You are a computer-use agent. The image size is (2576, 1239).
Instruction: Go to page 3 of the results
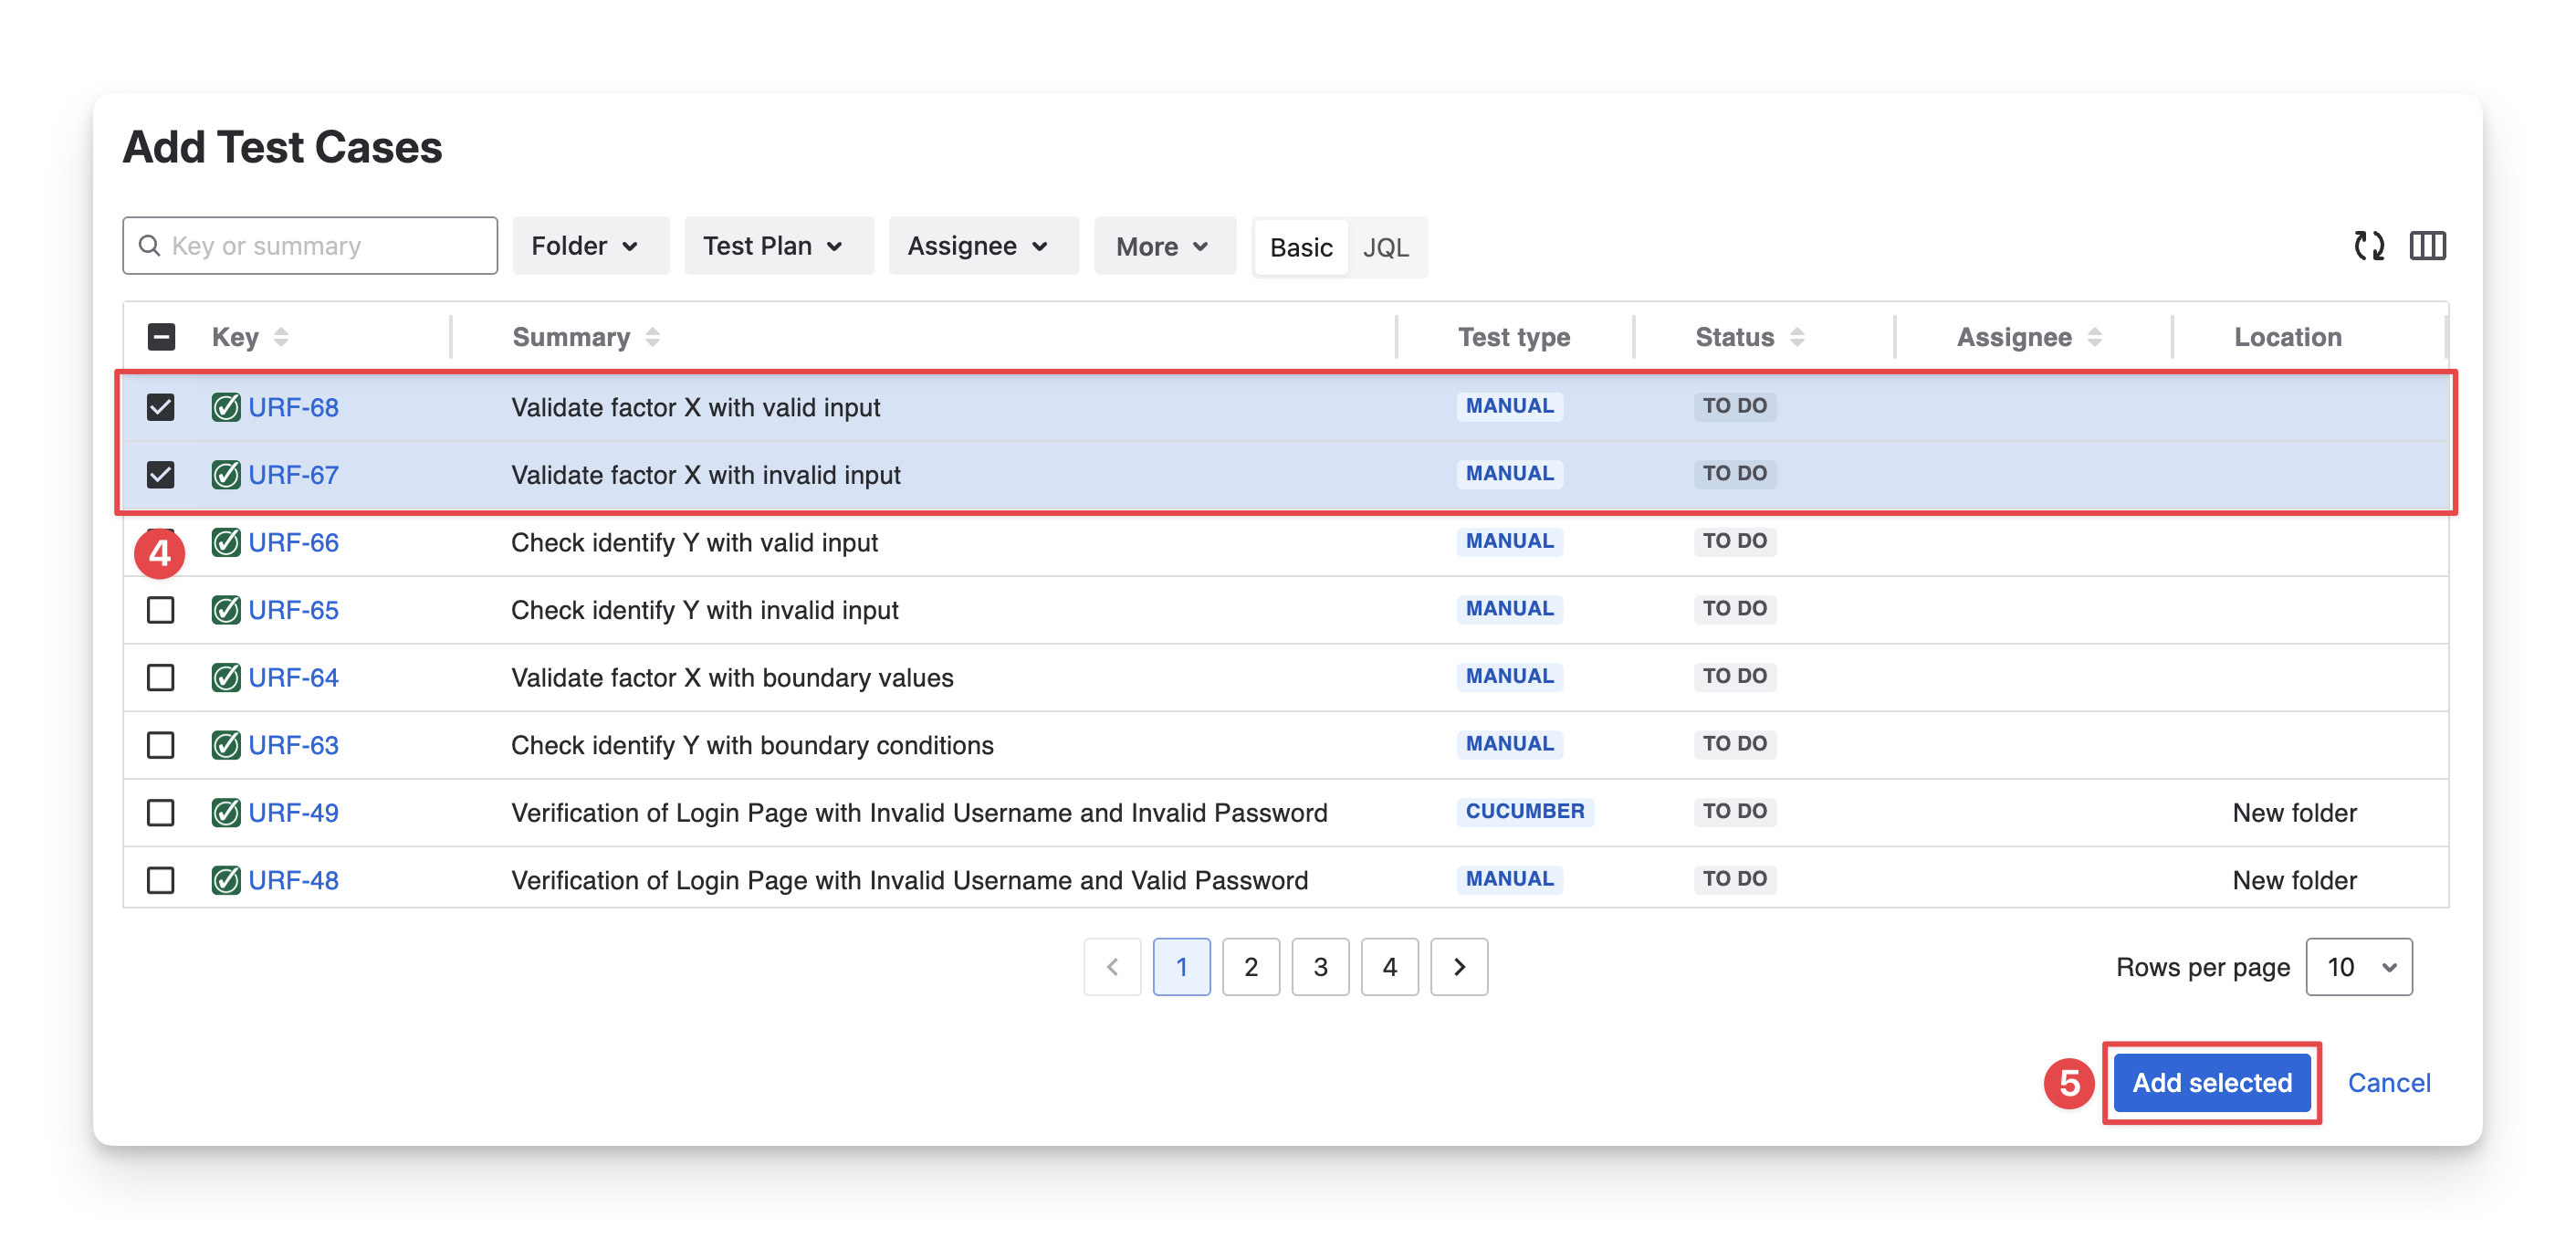1320,967
